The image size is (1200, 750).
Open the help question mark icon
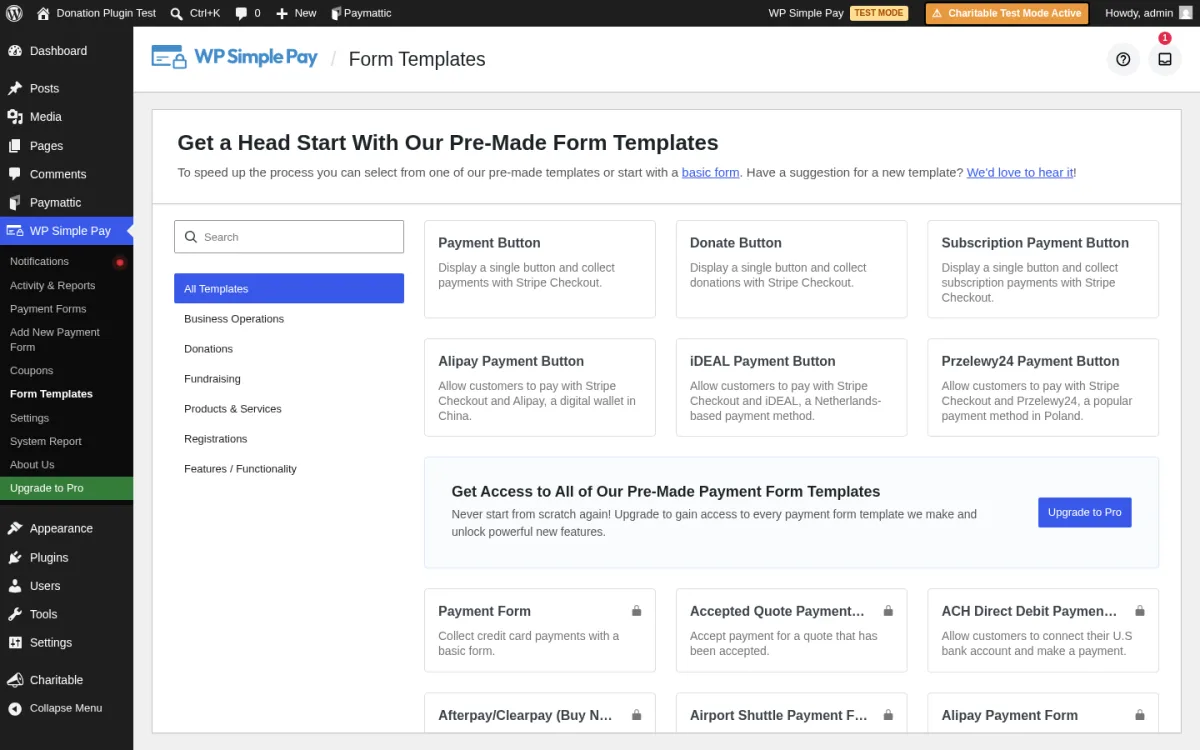pos(1123,59)
